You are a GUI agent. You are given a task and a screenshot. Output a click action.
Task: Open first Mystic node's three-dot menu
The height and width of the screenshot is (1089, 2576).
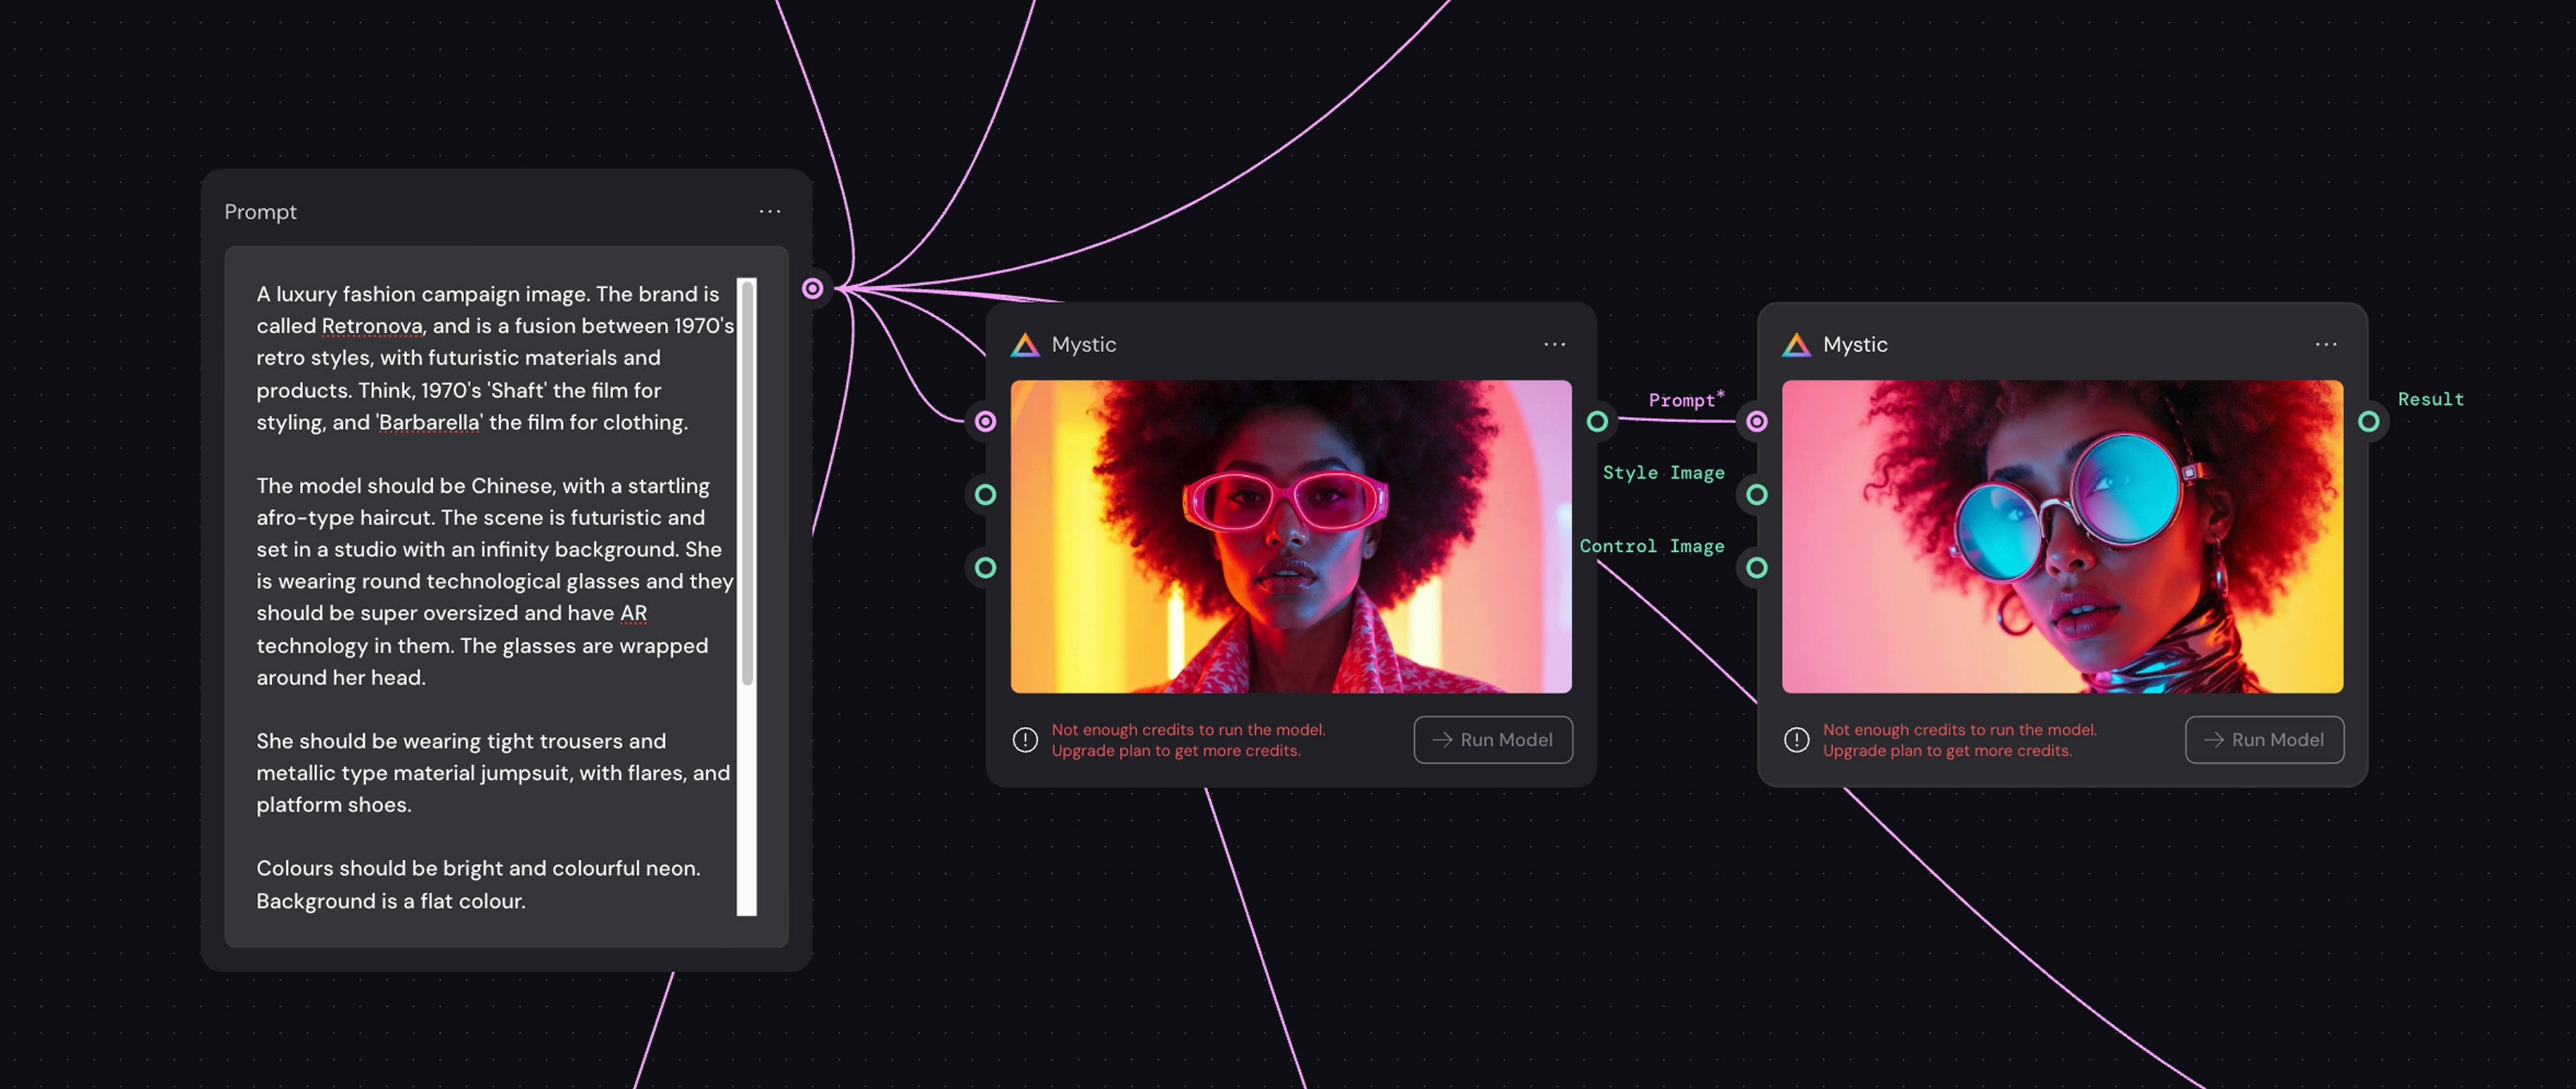coord(1554,344)
